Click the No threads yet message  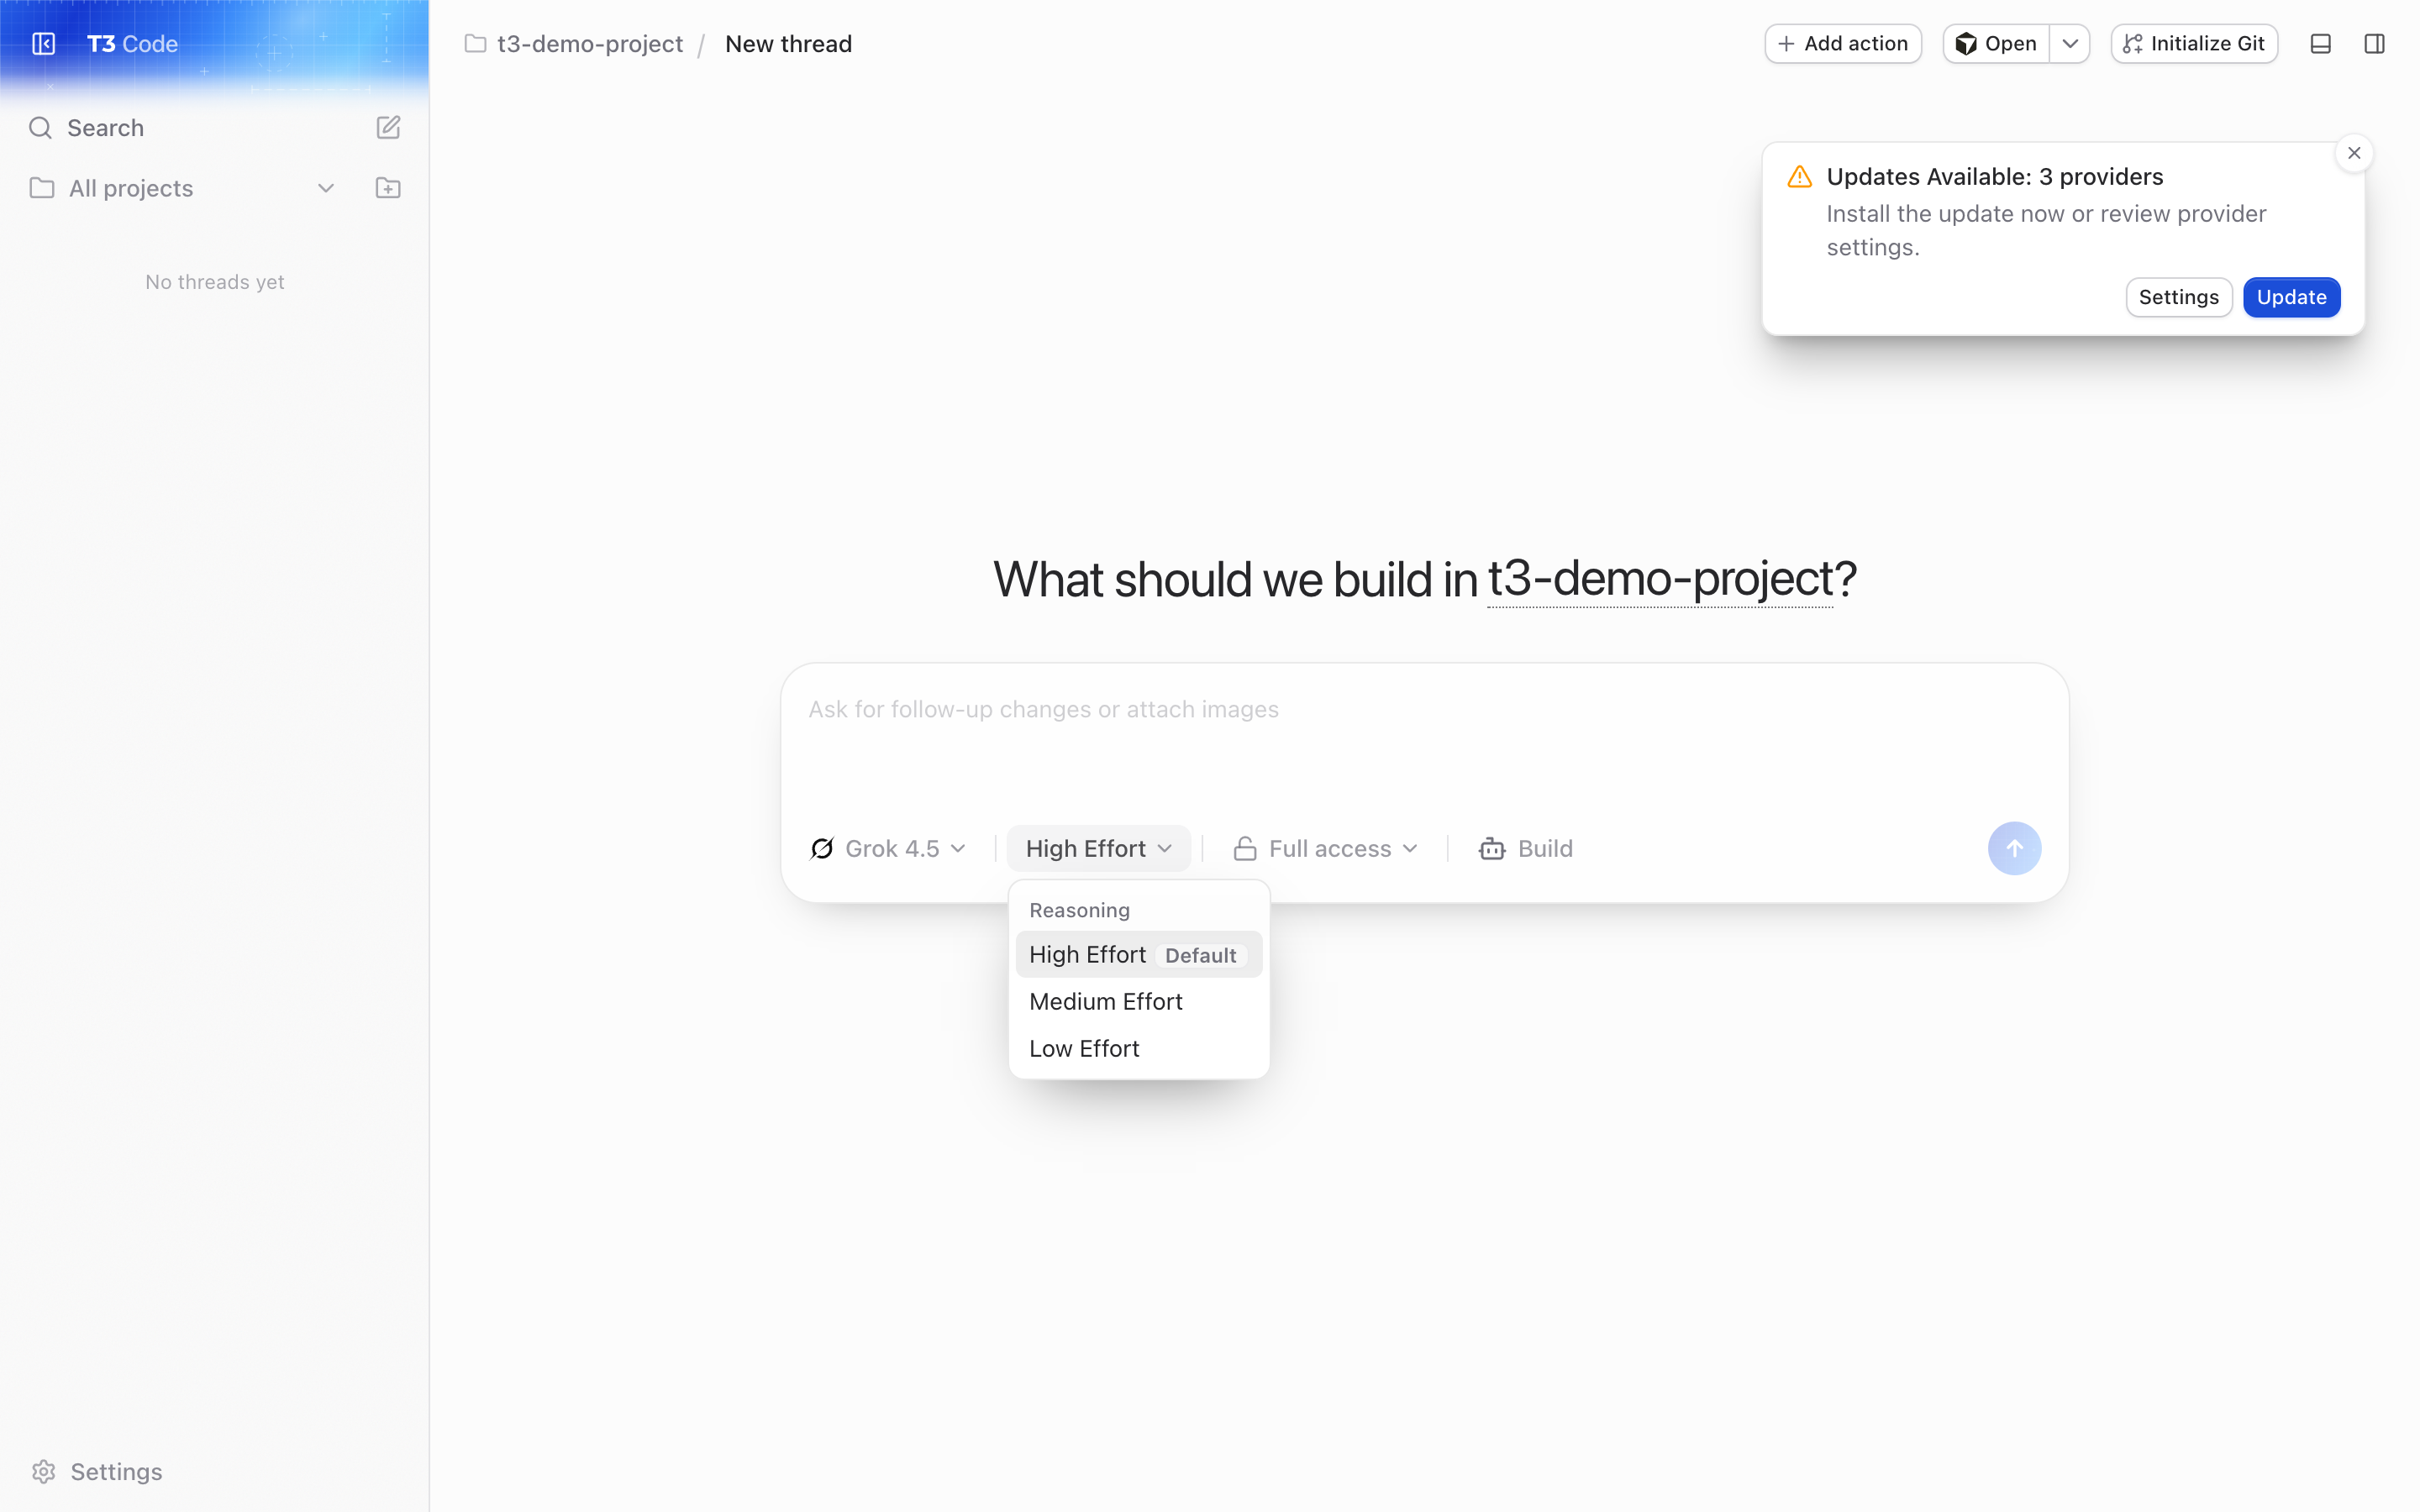(x=215, y=282)
